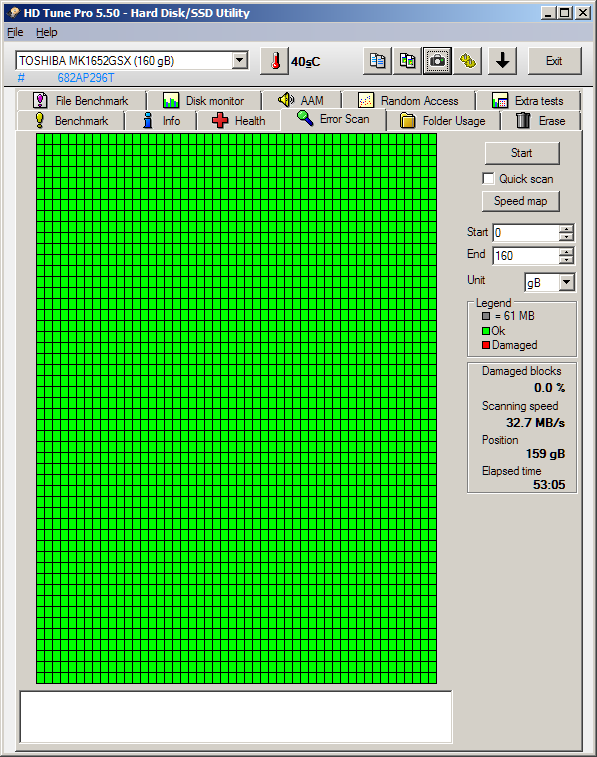
Task: Switch to the Benchmark tab
Action: (x=71, y=121)
